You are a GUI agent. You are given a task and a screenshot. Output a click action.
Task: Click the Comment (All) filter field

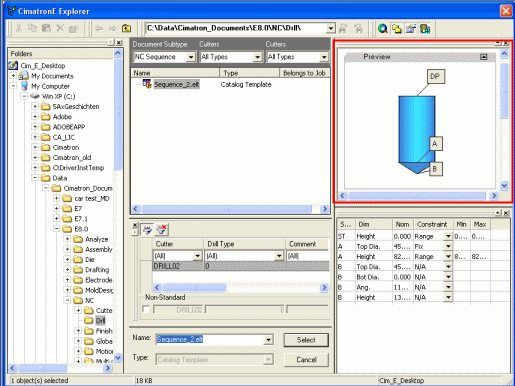[307, 256]
